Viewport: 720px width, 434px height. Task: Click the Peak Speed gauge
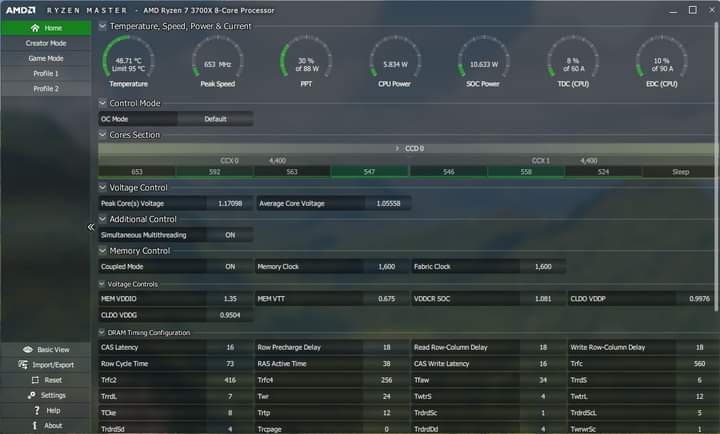217,62
